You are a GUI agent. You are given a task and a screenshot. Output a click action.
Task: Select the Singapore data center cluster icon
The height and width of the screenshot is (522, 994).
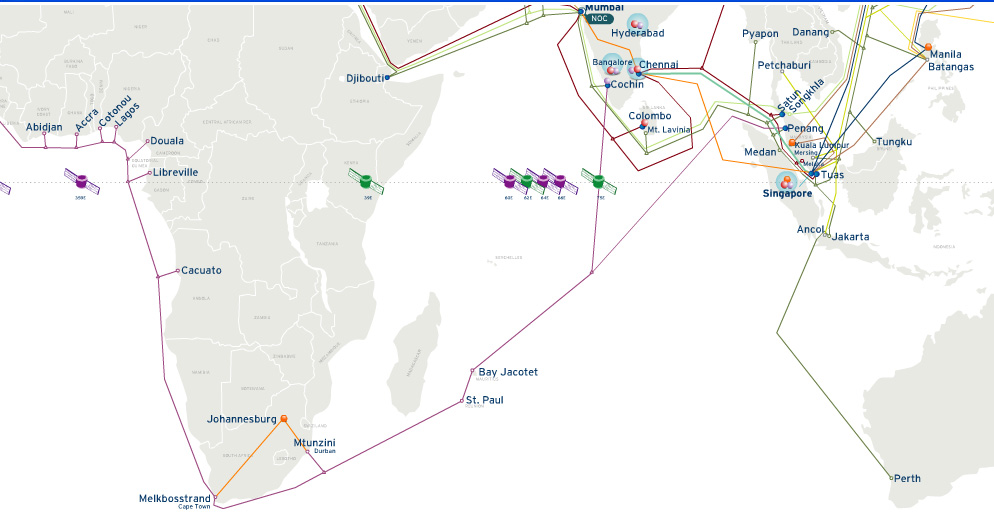787,180
